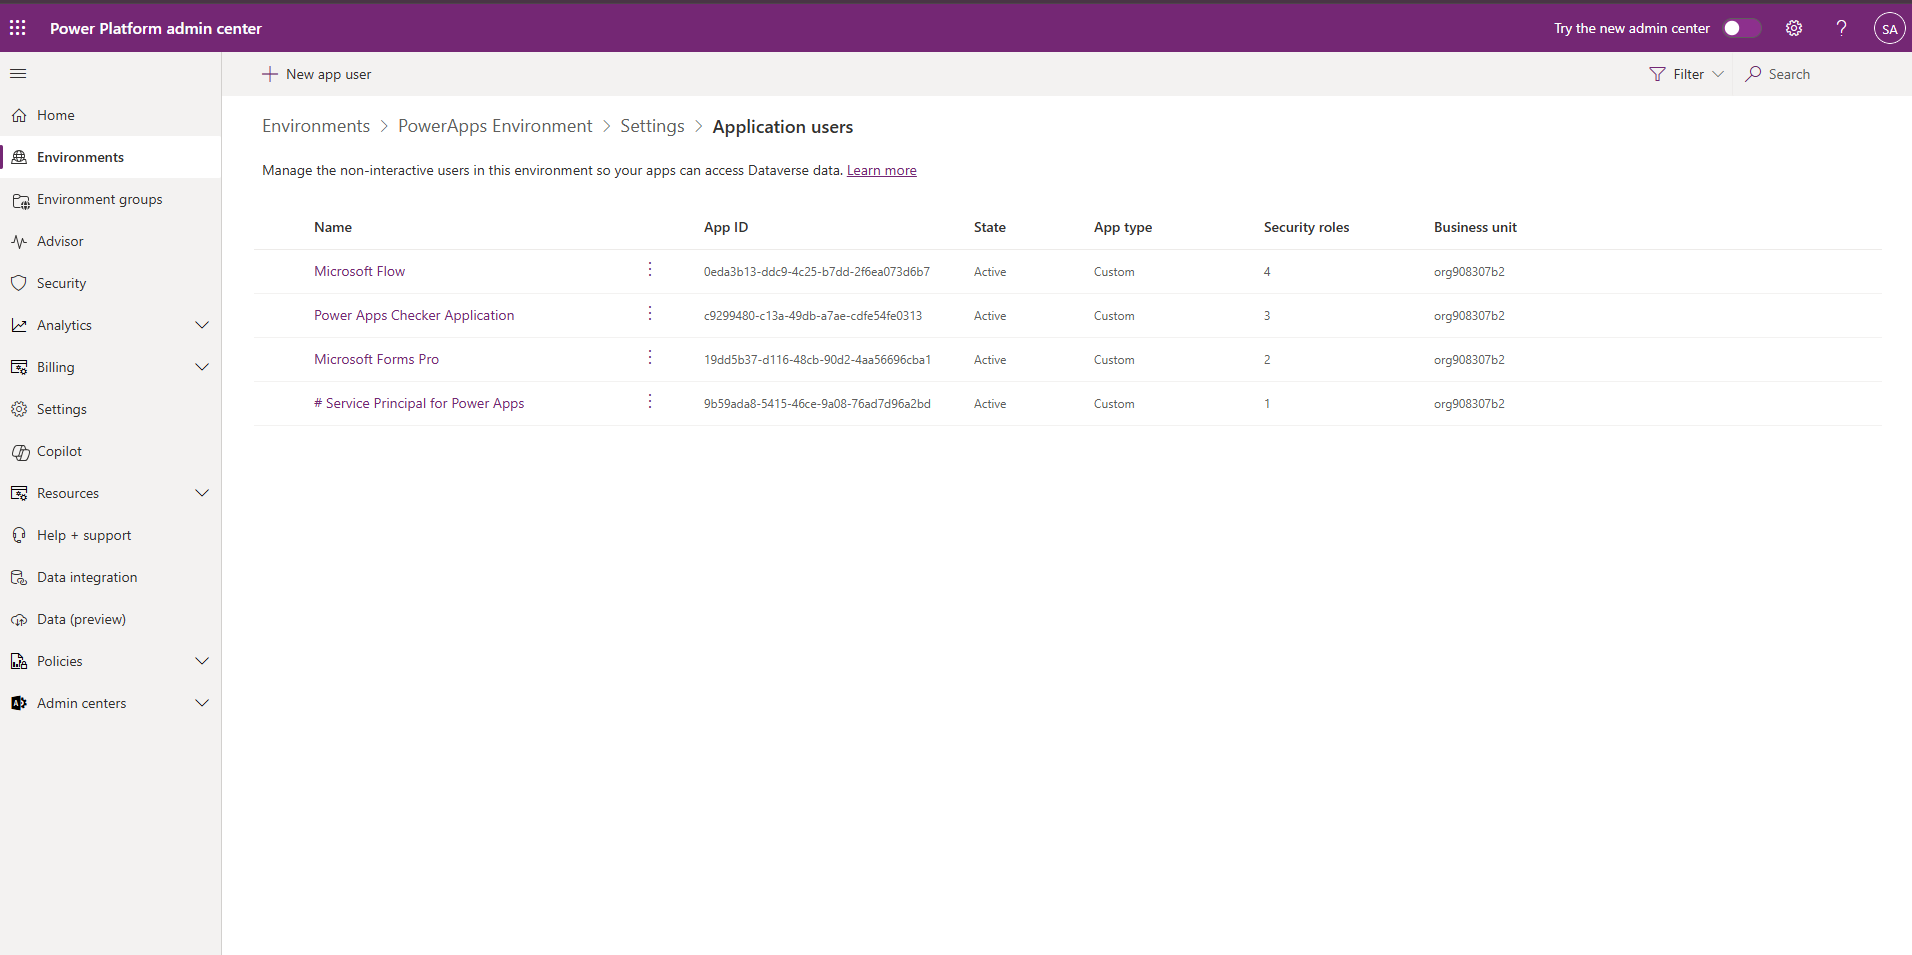Click security roles count 3

[x=1267, y=316]
